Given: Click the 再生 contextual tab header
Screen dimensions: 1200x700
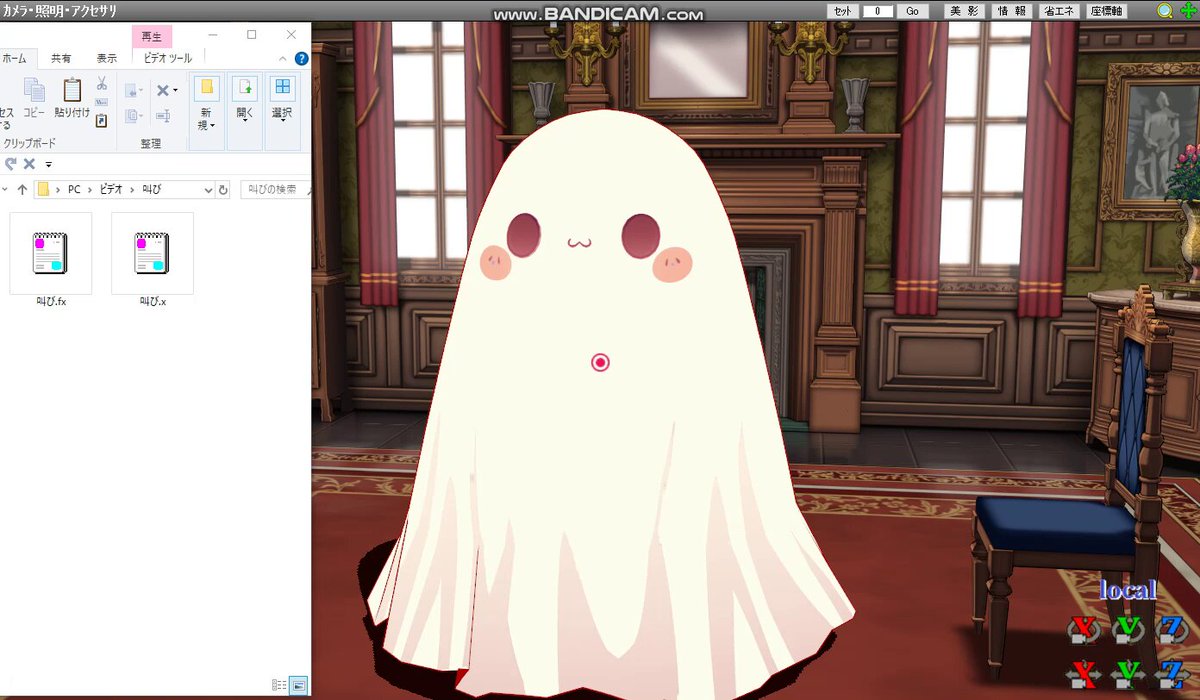Looking at the screenshot, I should point(153,38).
